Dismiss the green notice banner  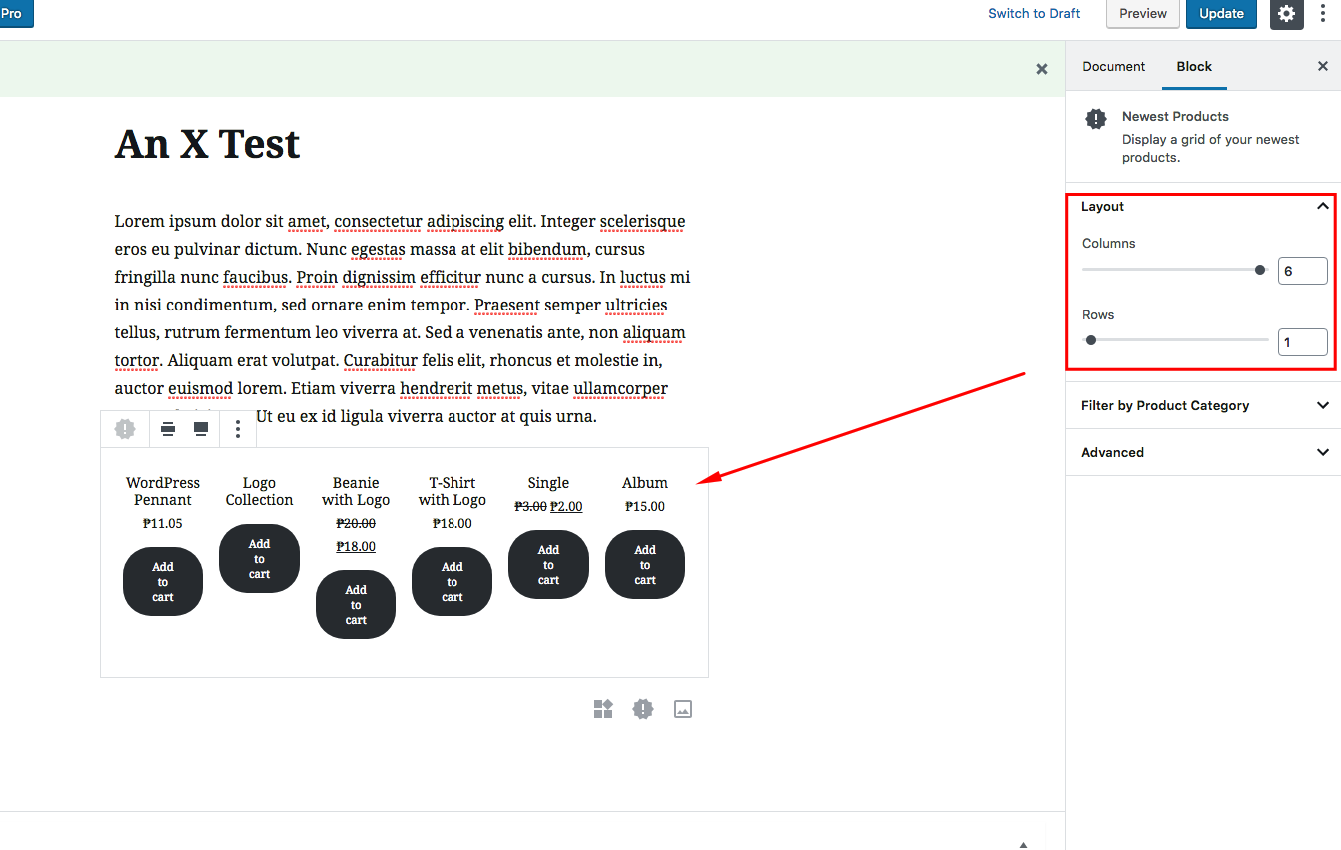1041,69
